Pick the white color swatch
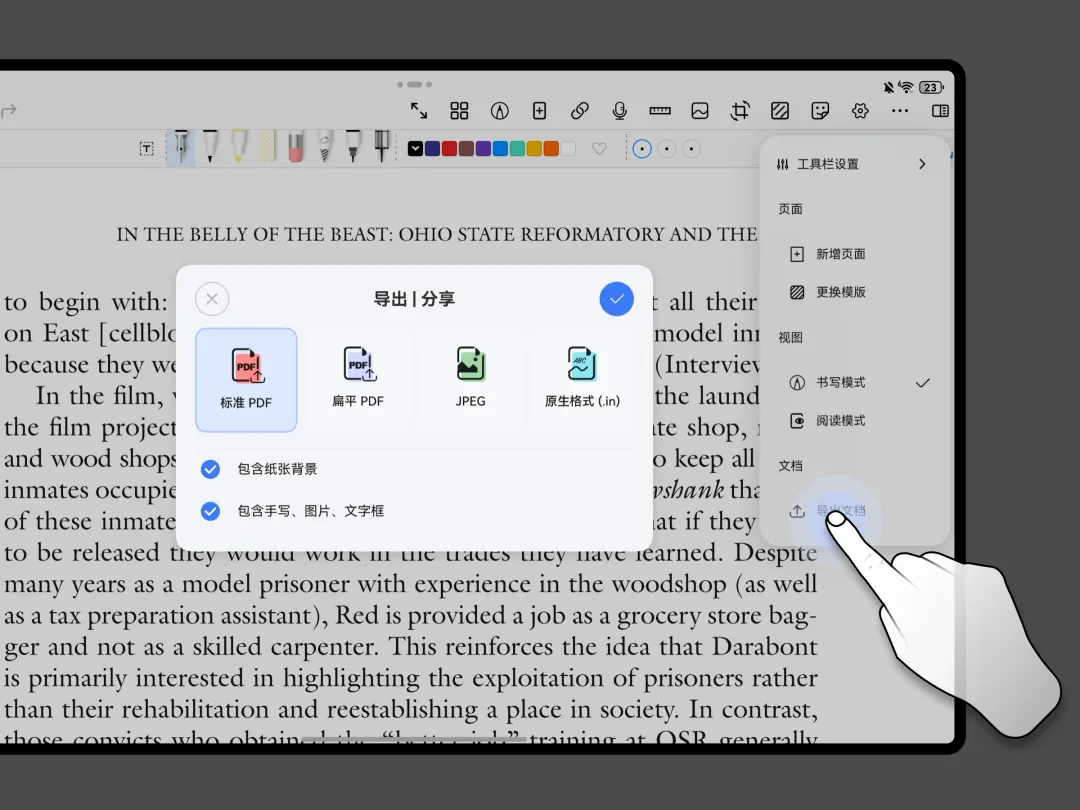Image resolution: width=1080 pixels, height=810 pixels. [x=568, y=149]
